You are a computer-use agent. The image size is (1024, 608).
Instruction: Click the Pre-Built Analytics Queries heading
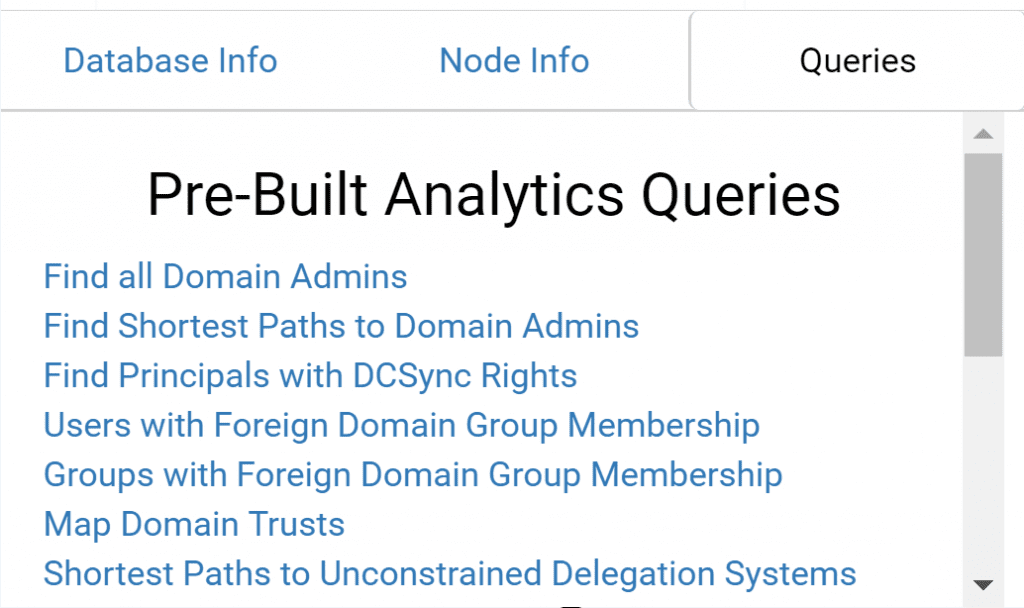pos(493,194)
